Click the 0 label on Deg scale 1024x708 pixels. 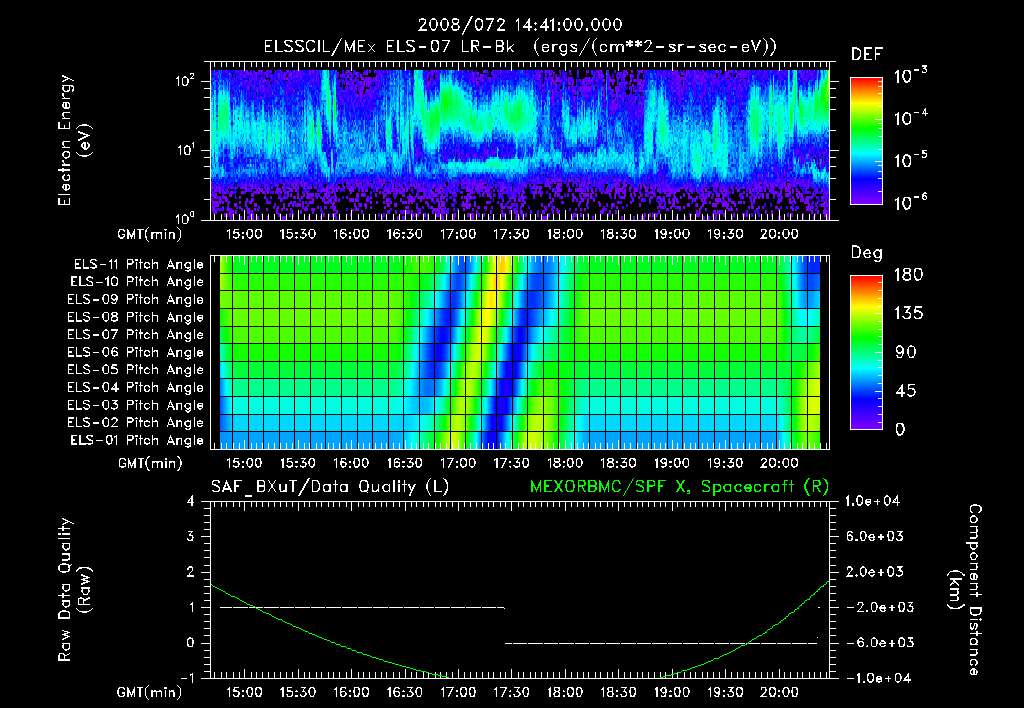[x=901, y=429]
